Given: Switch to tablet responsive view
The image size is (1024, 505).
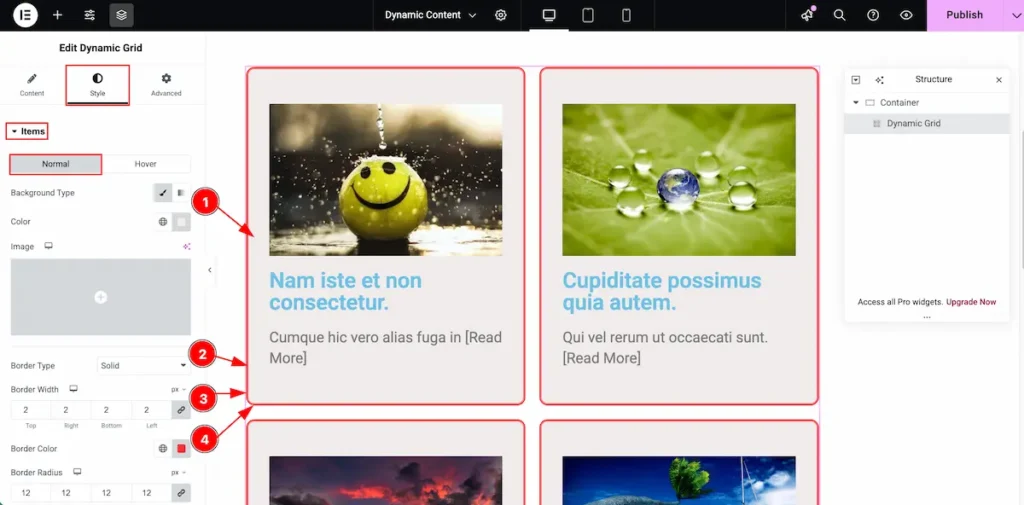Looking at the screenshot, I should (588, 15).
